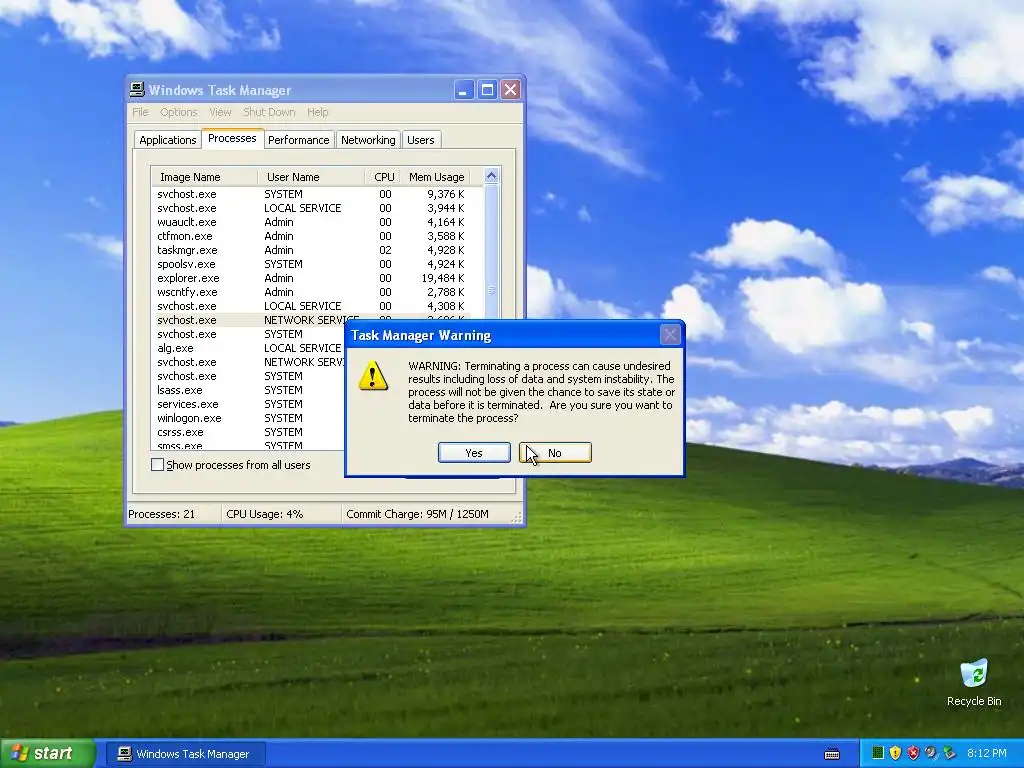The image size is (1024, 768).
Task: Cancel termination with the No button
Action: (x=555, y=453)
